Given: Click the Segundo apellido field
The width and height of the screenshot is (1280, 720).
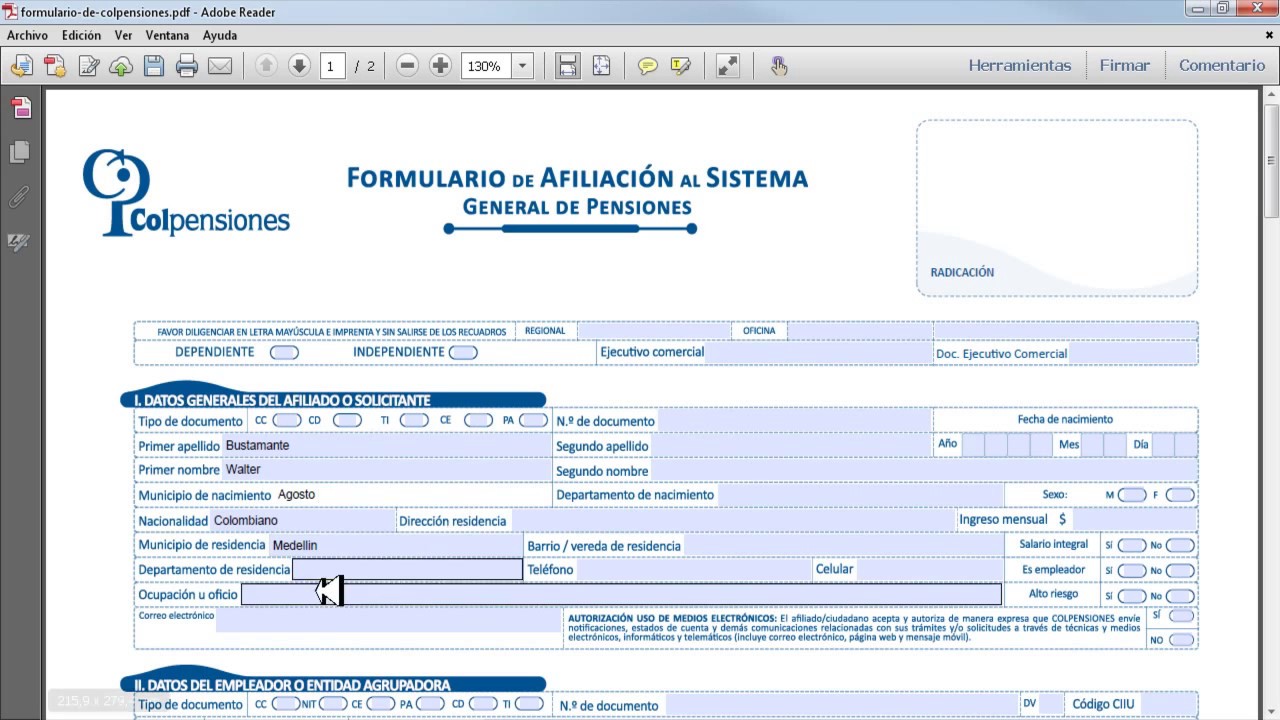Looking at the screenshot, I should pos(792,445).
